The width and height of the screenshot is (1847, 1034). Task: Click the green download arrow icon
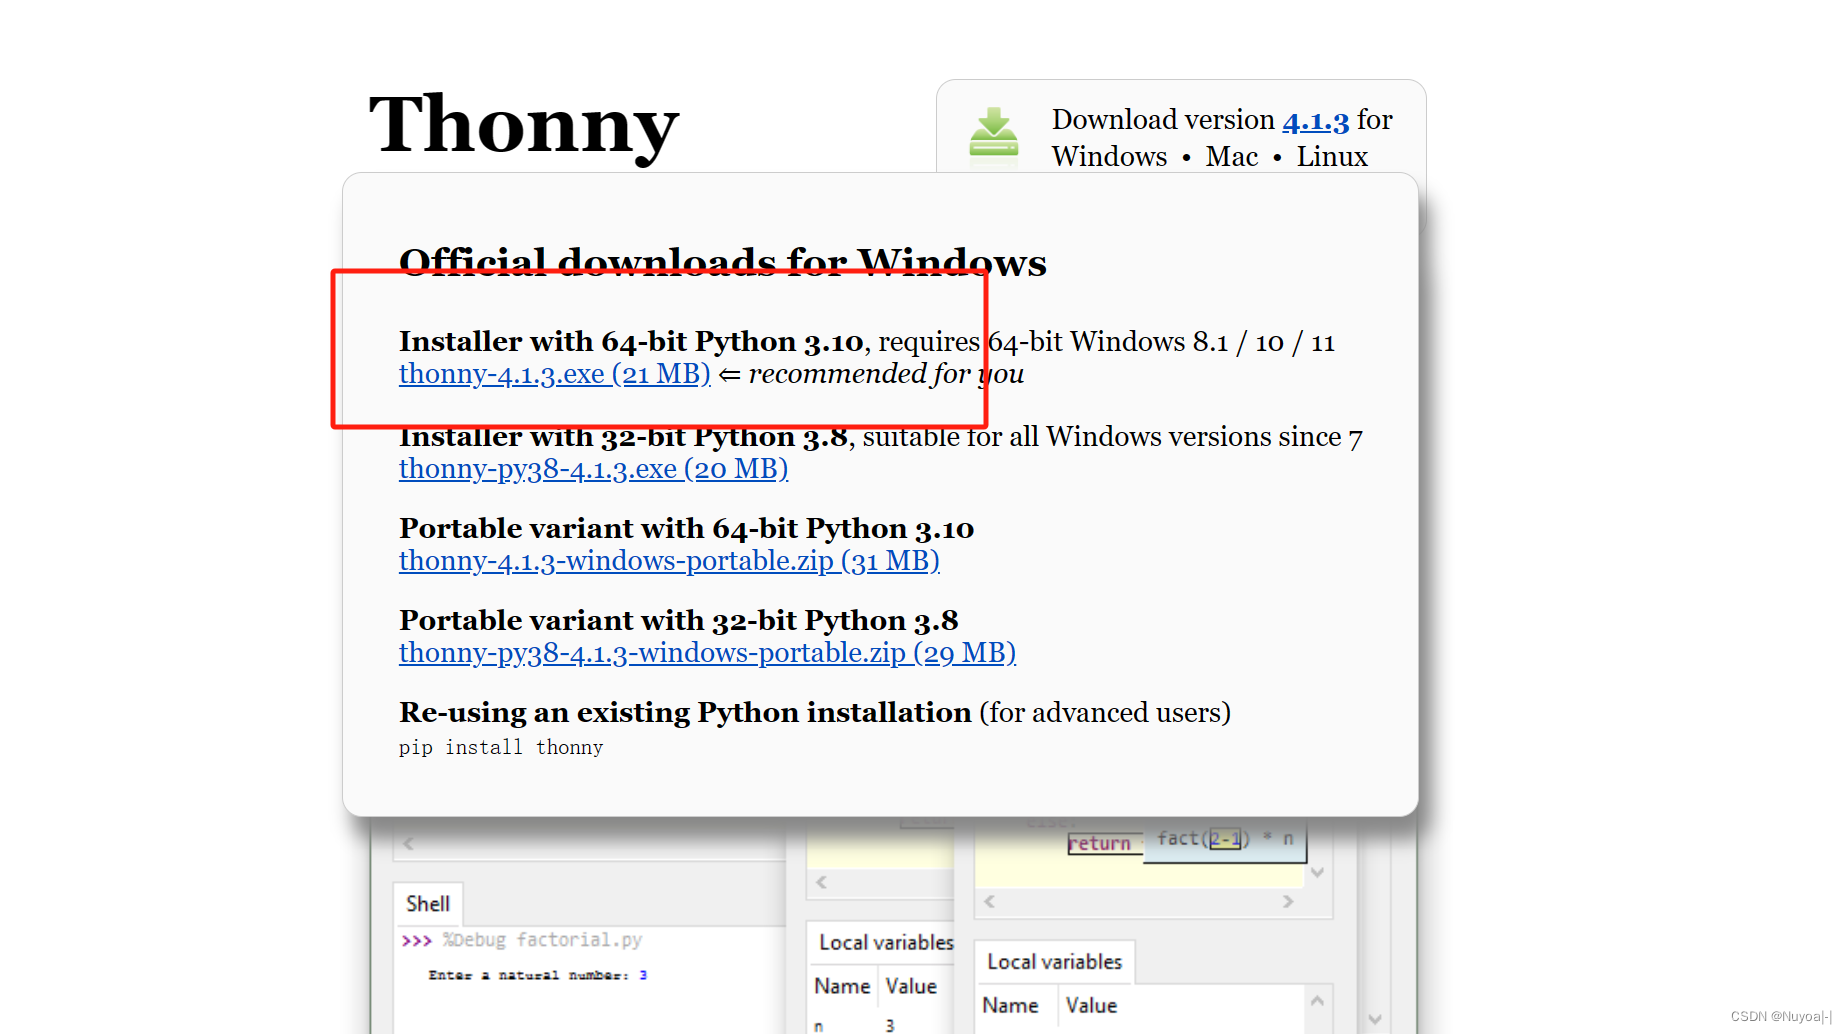pyautogui.click(x=993, y=135)
